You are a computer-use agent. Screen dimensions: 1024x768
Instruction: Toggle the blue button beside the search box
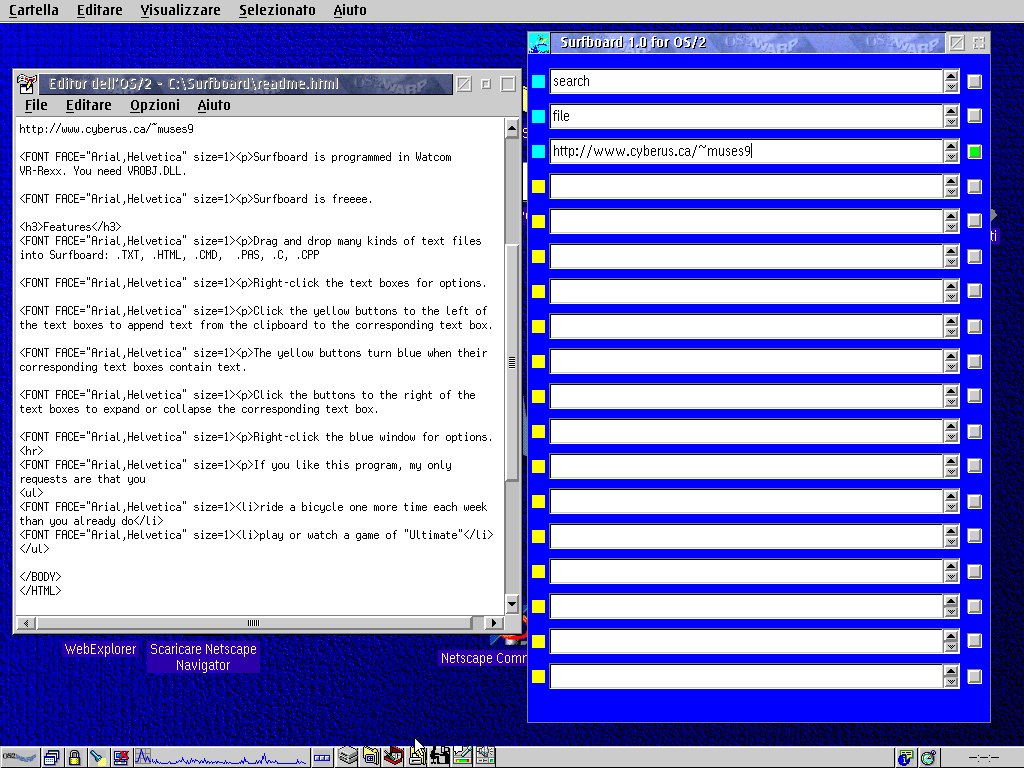pyautogui.click(x=538, y=81)
